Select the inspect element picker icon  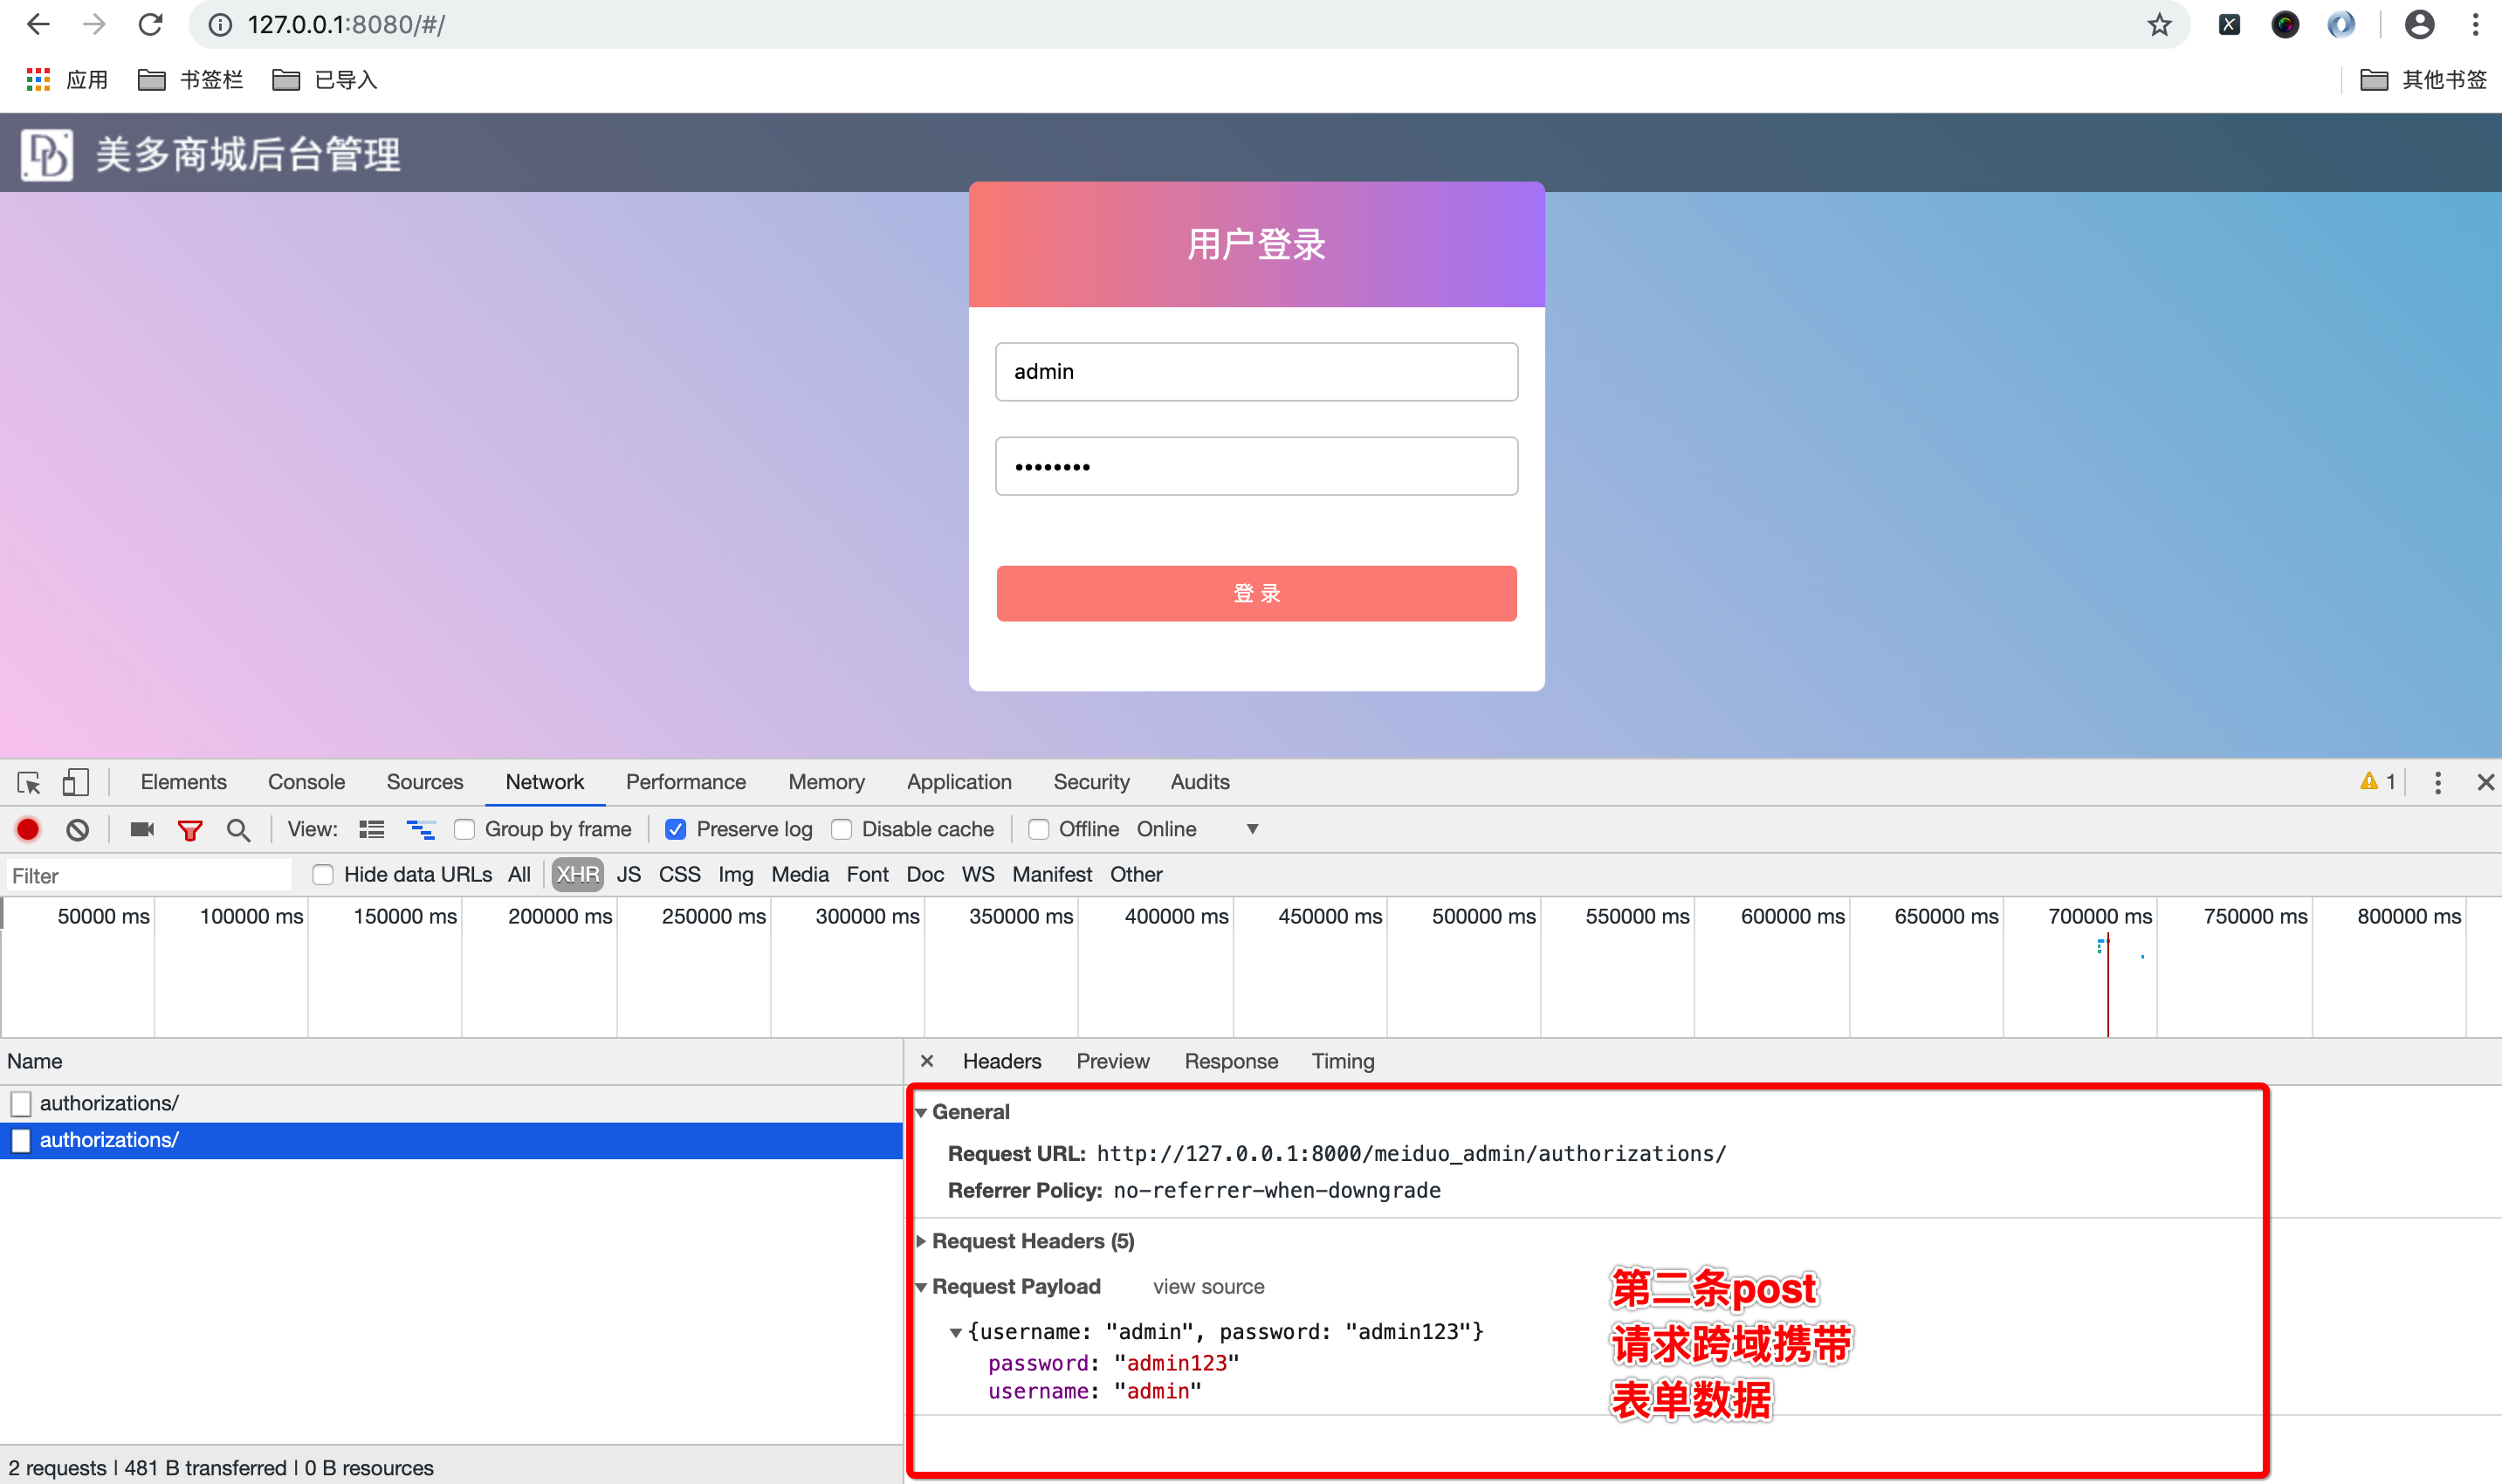tap(28, 782)
